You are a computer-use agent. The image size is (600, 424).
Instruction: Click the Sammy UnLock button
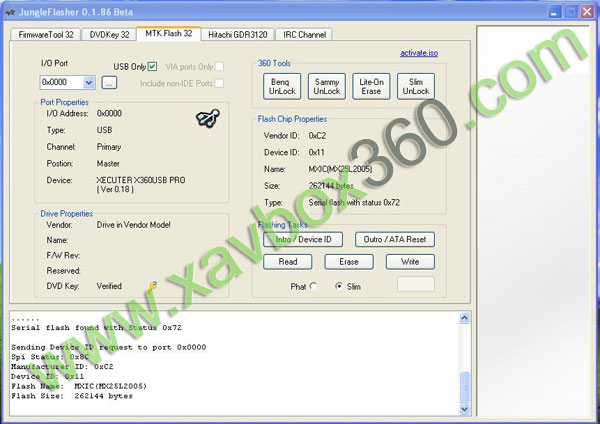click(x=327, y=86)
